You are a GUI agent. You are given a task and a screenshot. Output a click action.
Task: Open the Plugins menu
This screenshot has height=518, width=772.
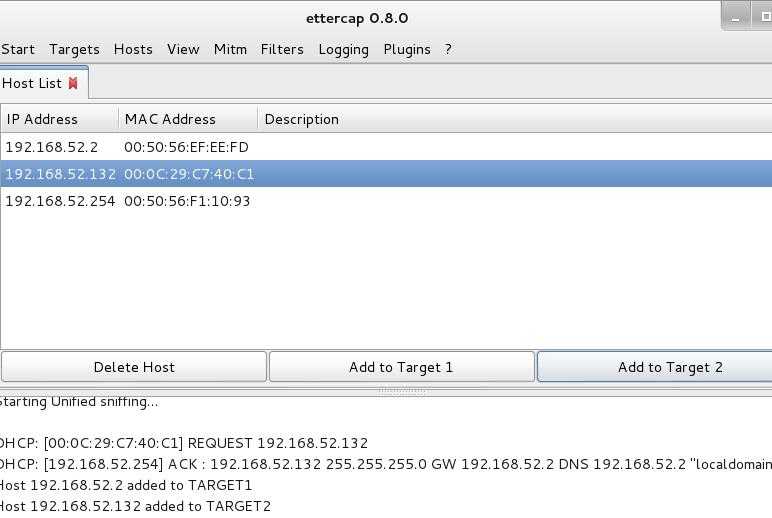tap(407, 49)
